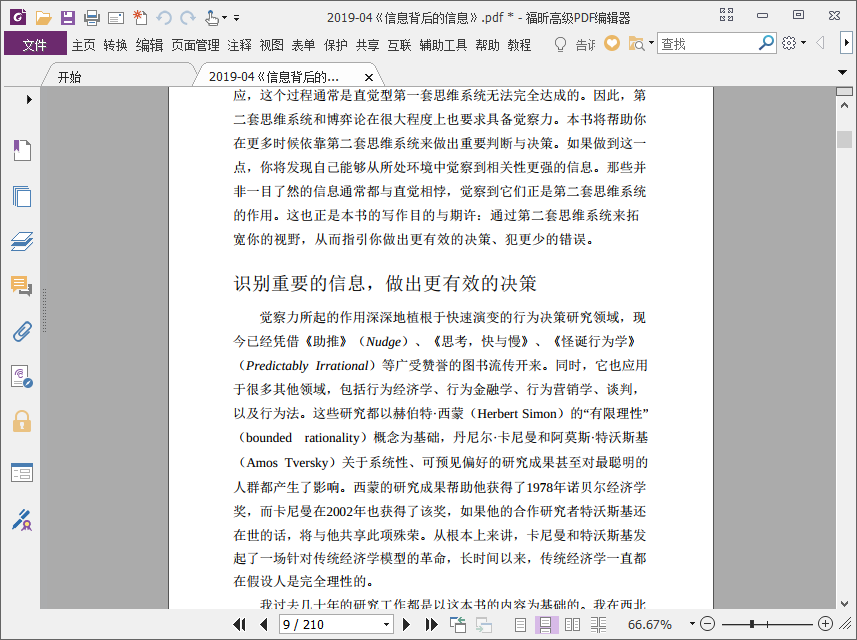This screenshot has width=857, height=640.
Task: Click the zoom in plus button
Action: [x=825, y=624]
